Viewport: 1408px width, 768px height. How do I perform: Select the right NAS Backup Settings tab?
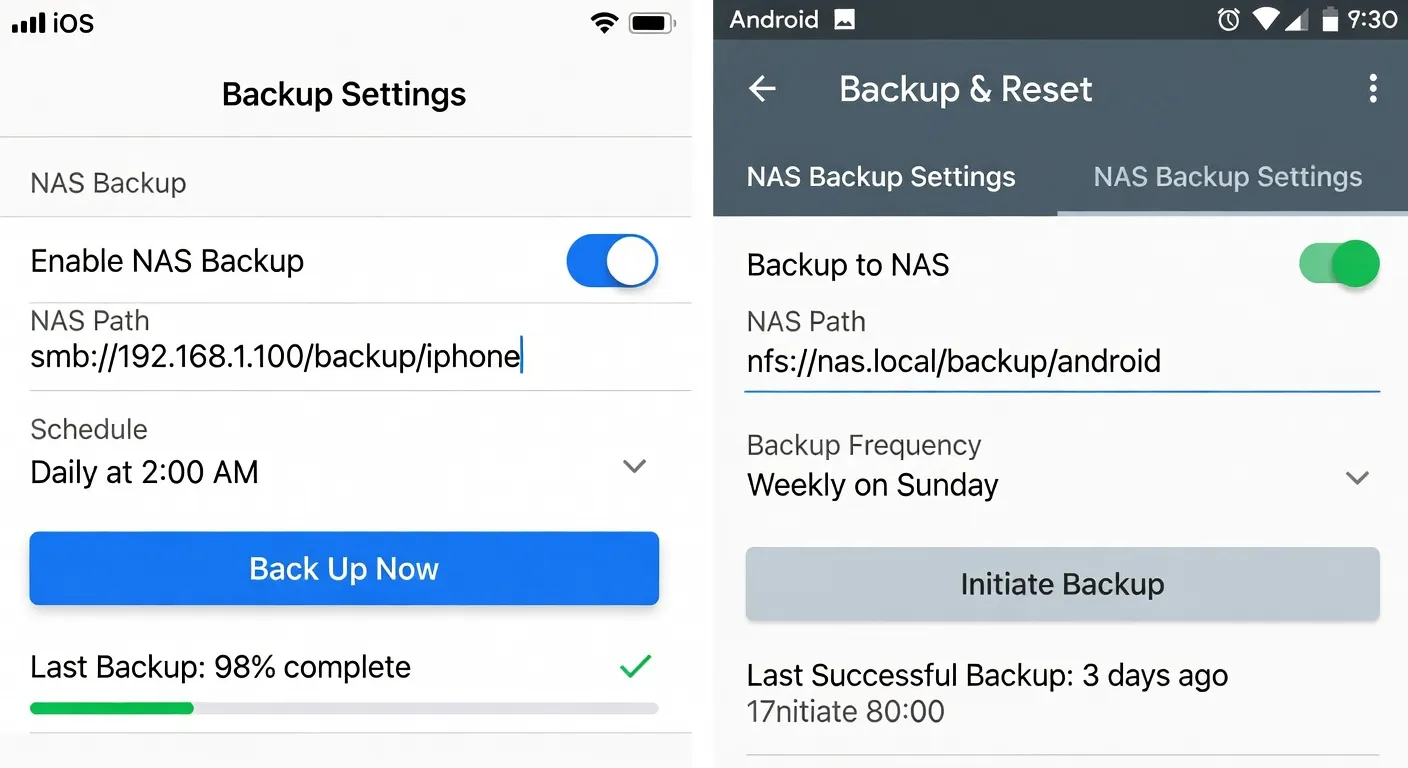pyautogui.click(x=1228, y=177)
